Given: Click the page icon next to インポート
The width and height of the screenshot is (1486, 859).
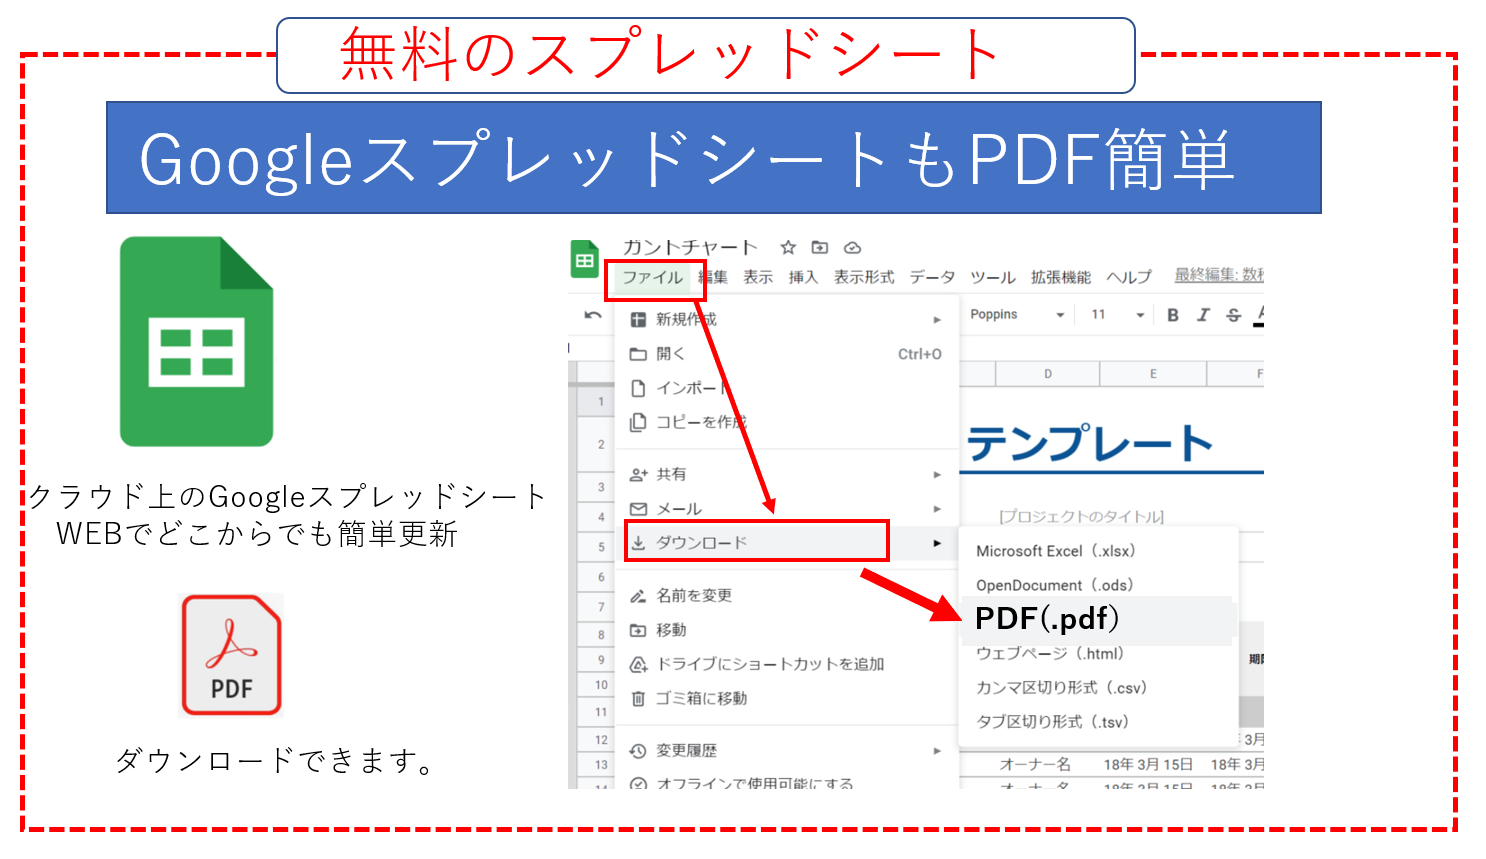Looking at the screenshot, I should click(x=638, y=388).
